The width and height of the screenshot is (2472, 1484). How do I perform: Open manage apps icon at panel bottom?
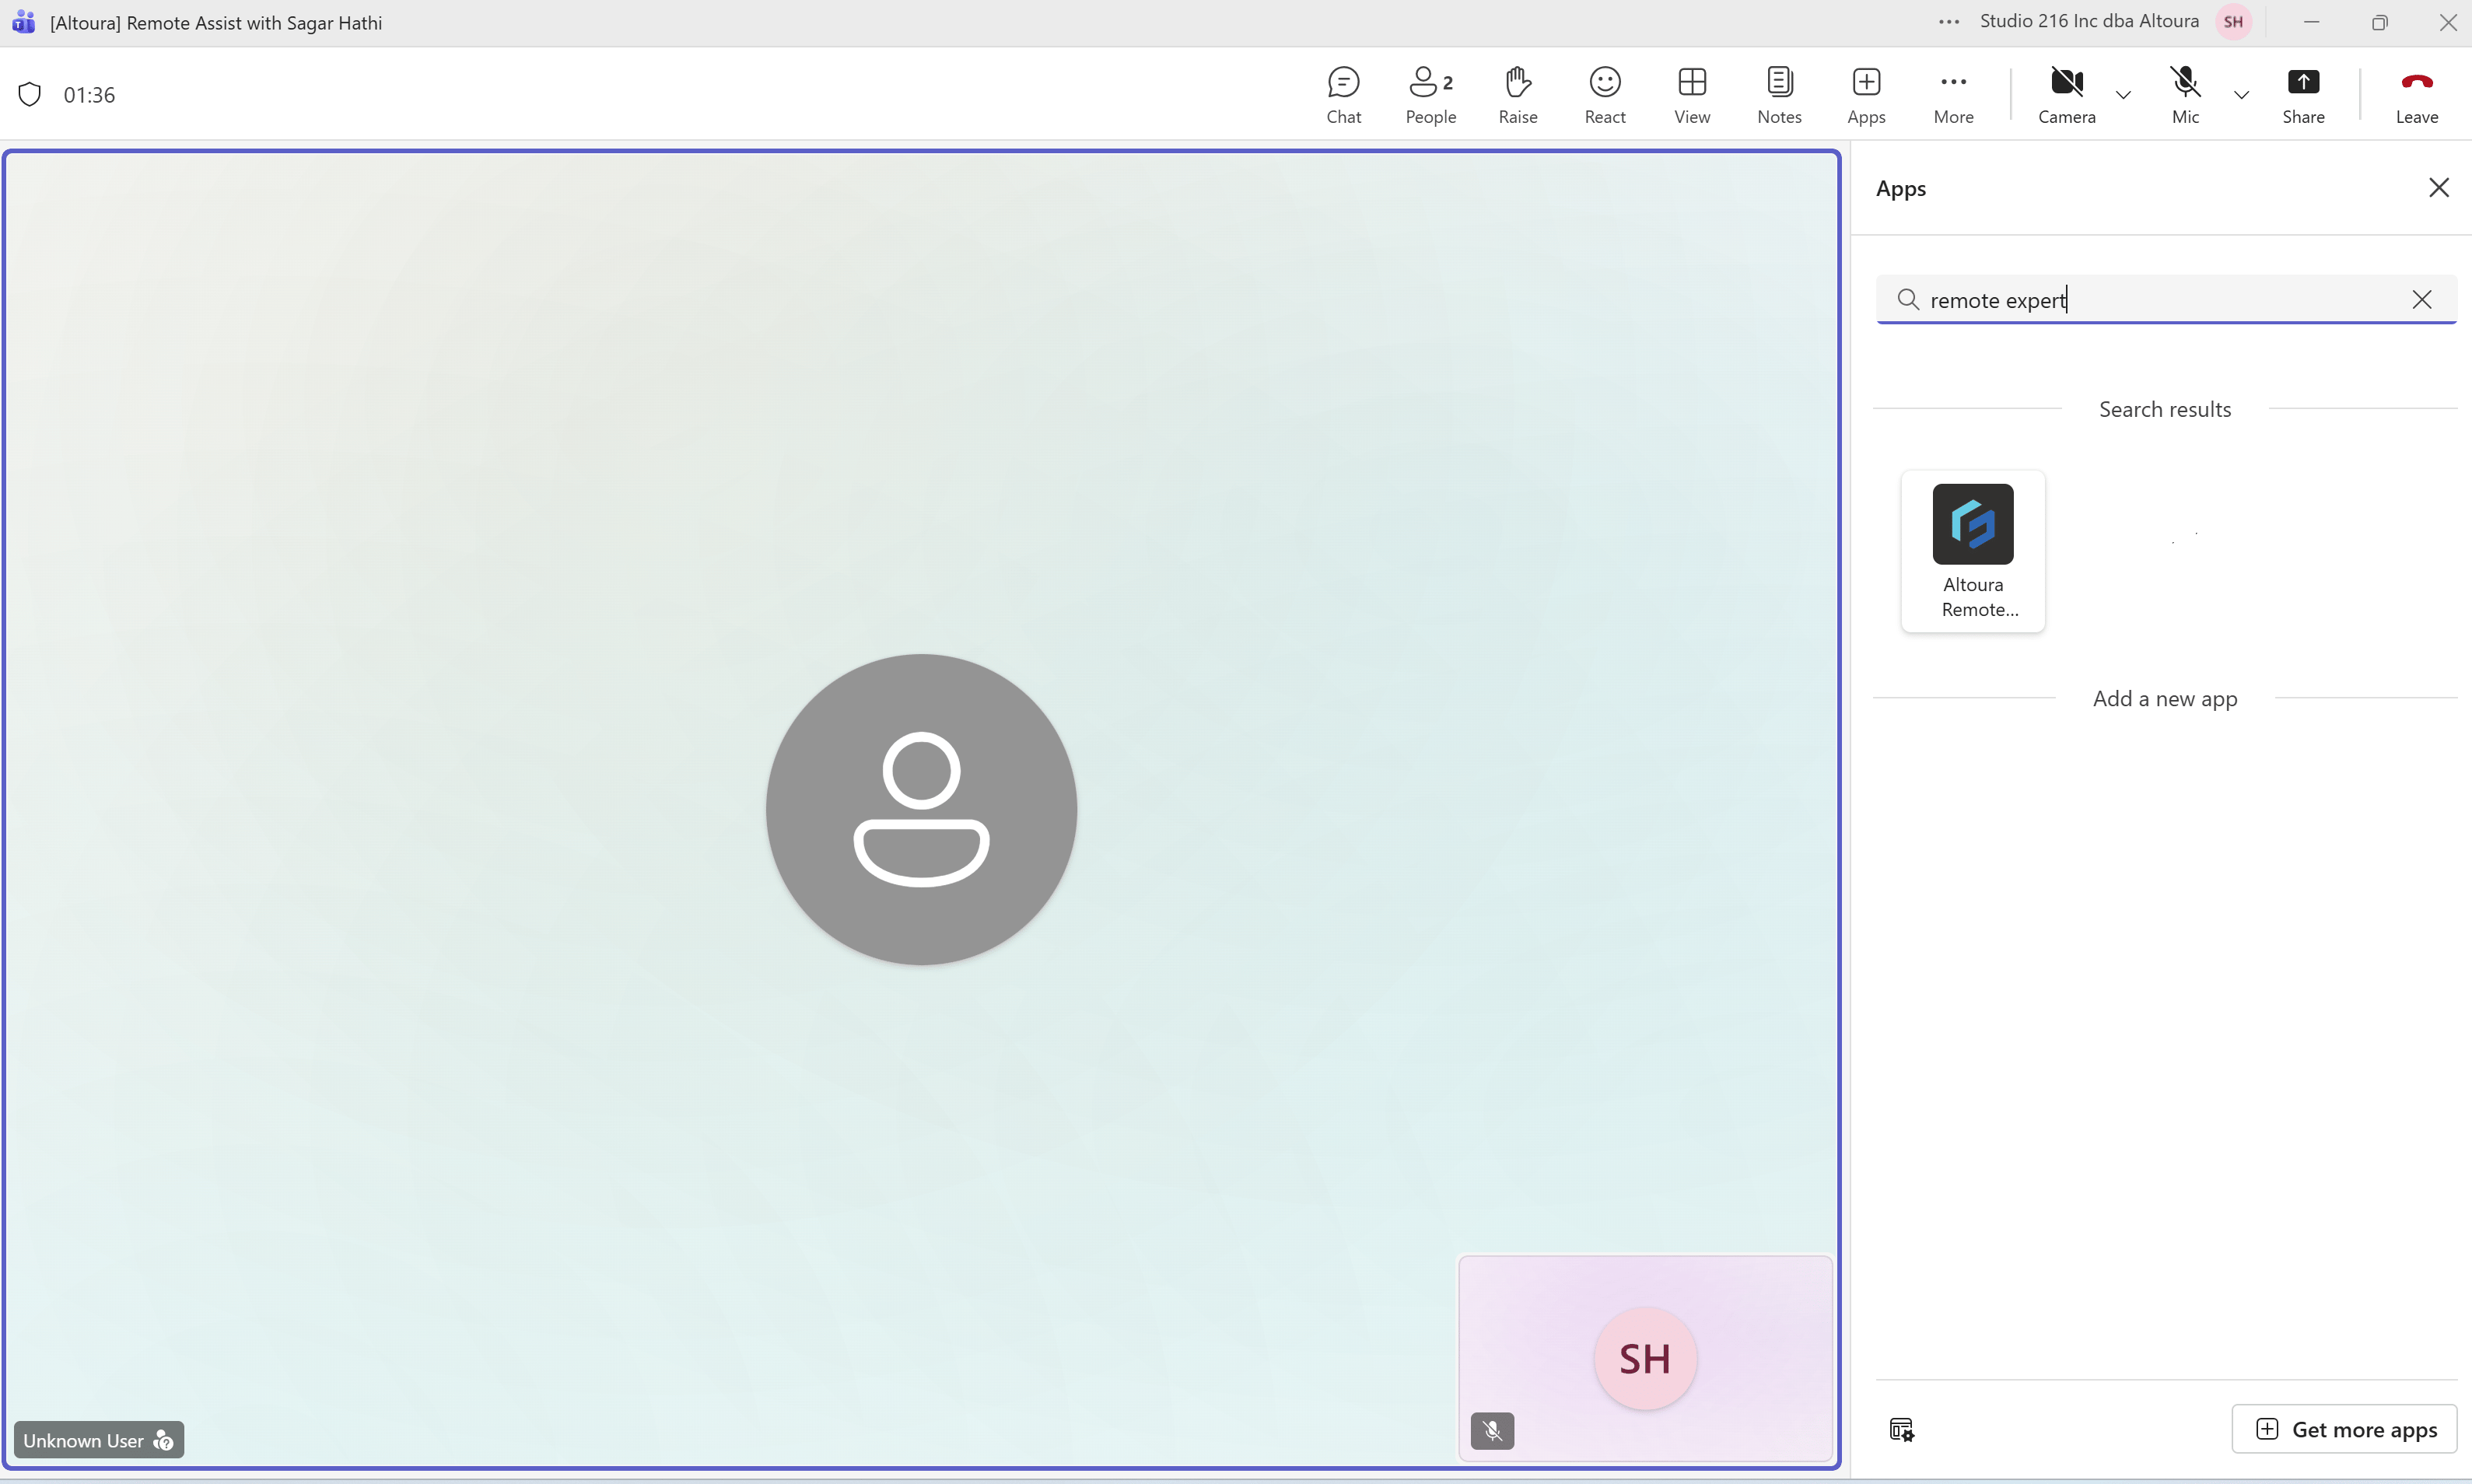[1901, 1429]
